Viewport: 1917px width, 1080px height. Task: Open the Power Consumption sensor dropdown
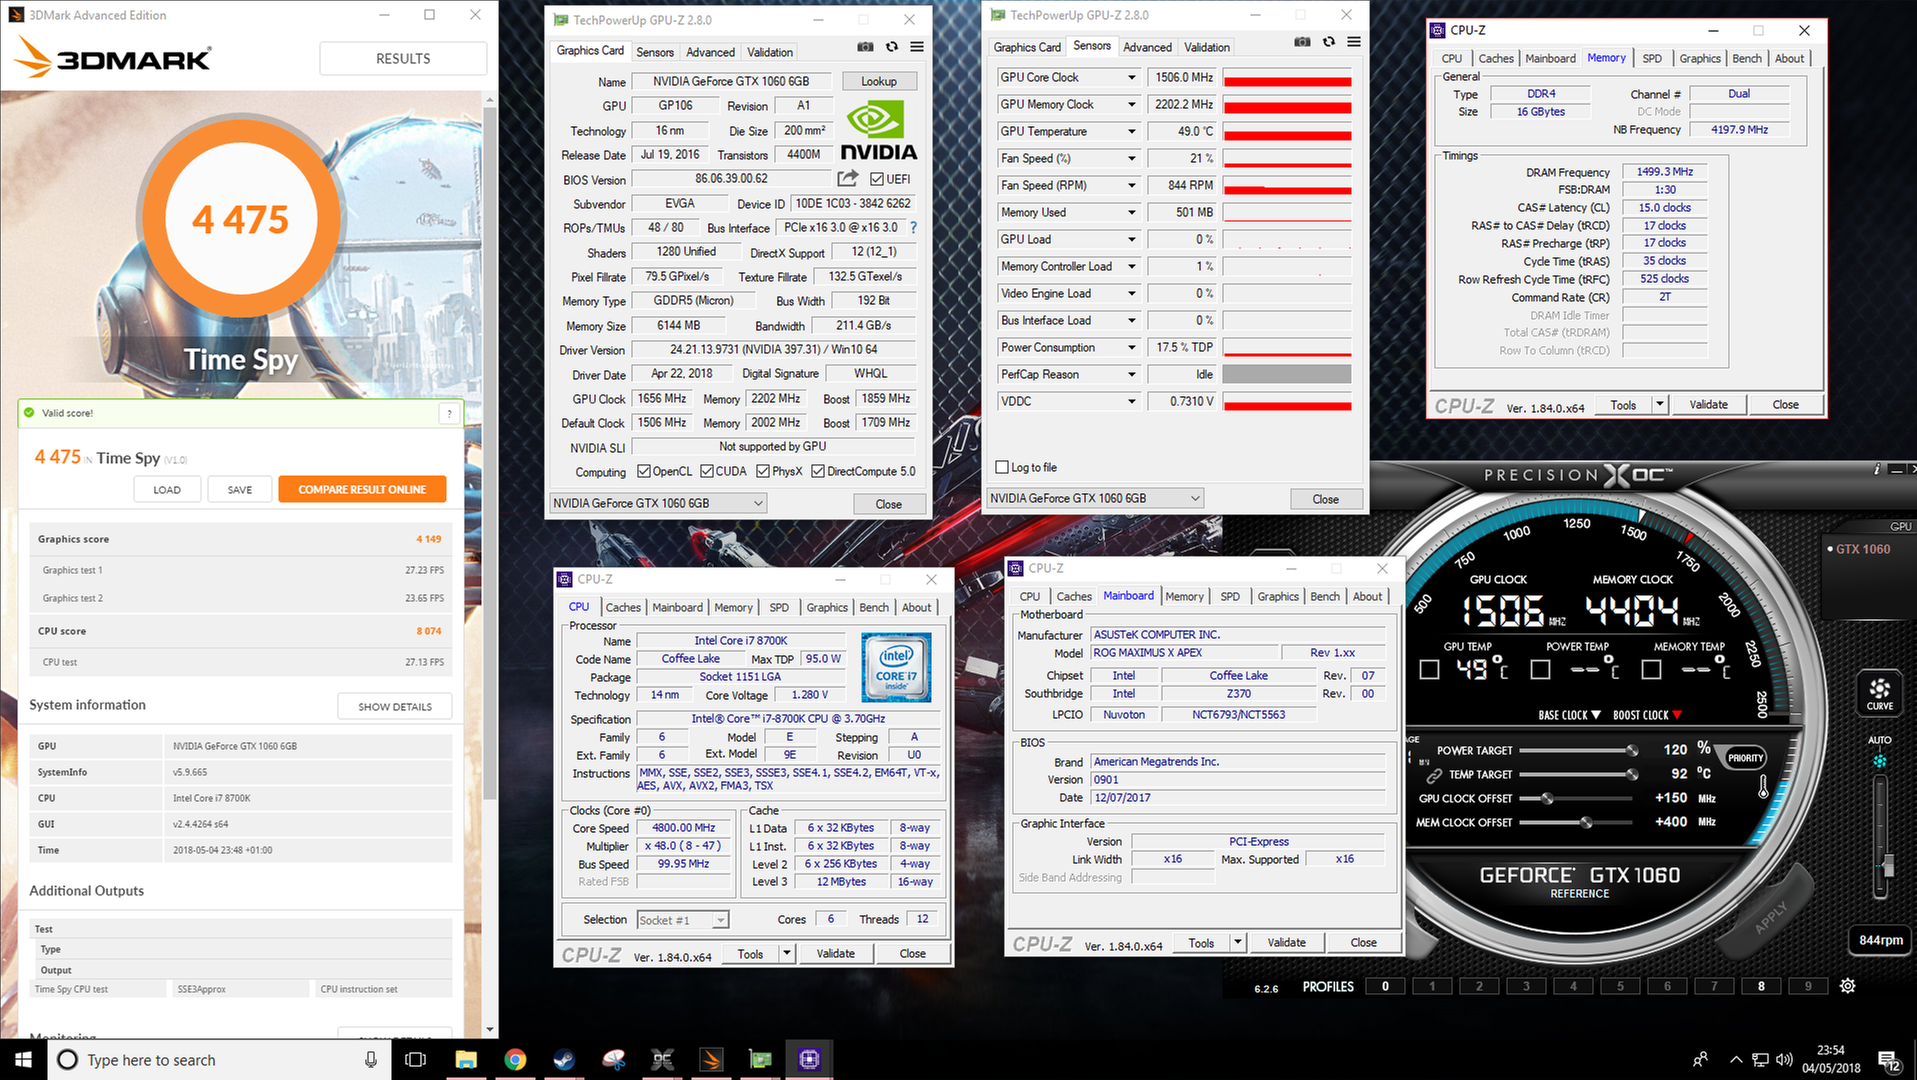click(x=1132, y=347)
